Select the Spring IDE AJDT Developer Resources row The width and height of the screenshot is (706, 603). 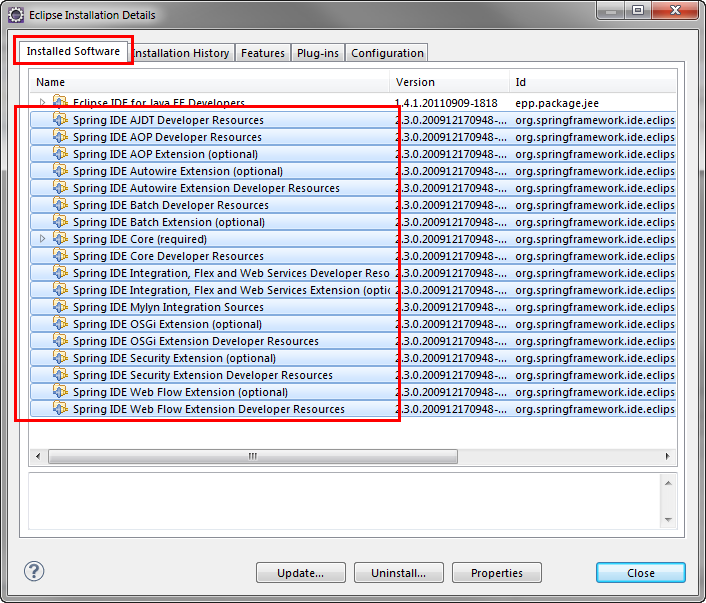(x=353, y=120)
